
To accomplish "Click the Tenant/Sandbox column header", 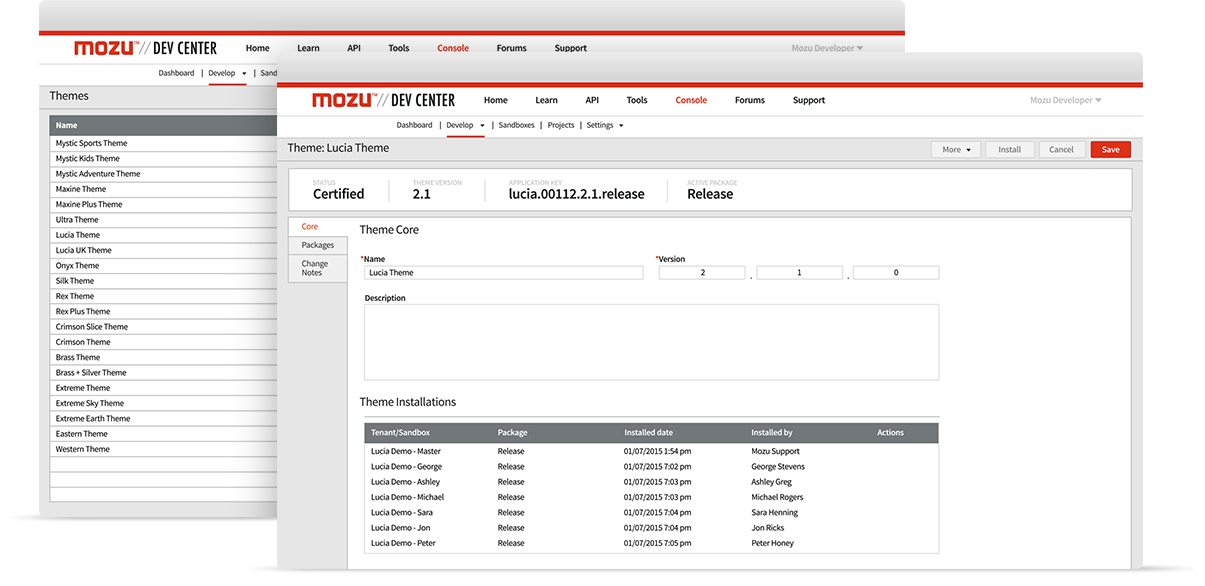I will [400, 433].
